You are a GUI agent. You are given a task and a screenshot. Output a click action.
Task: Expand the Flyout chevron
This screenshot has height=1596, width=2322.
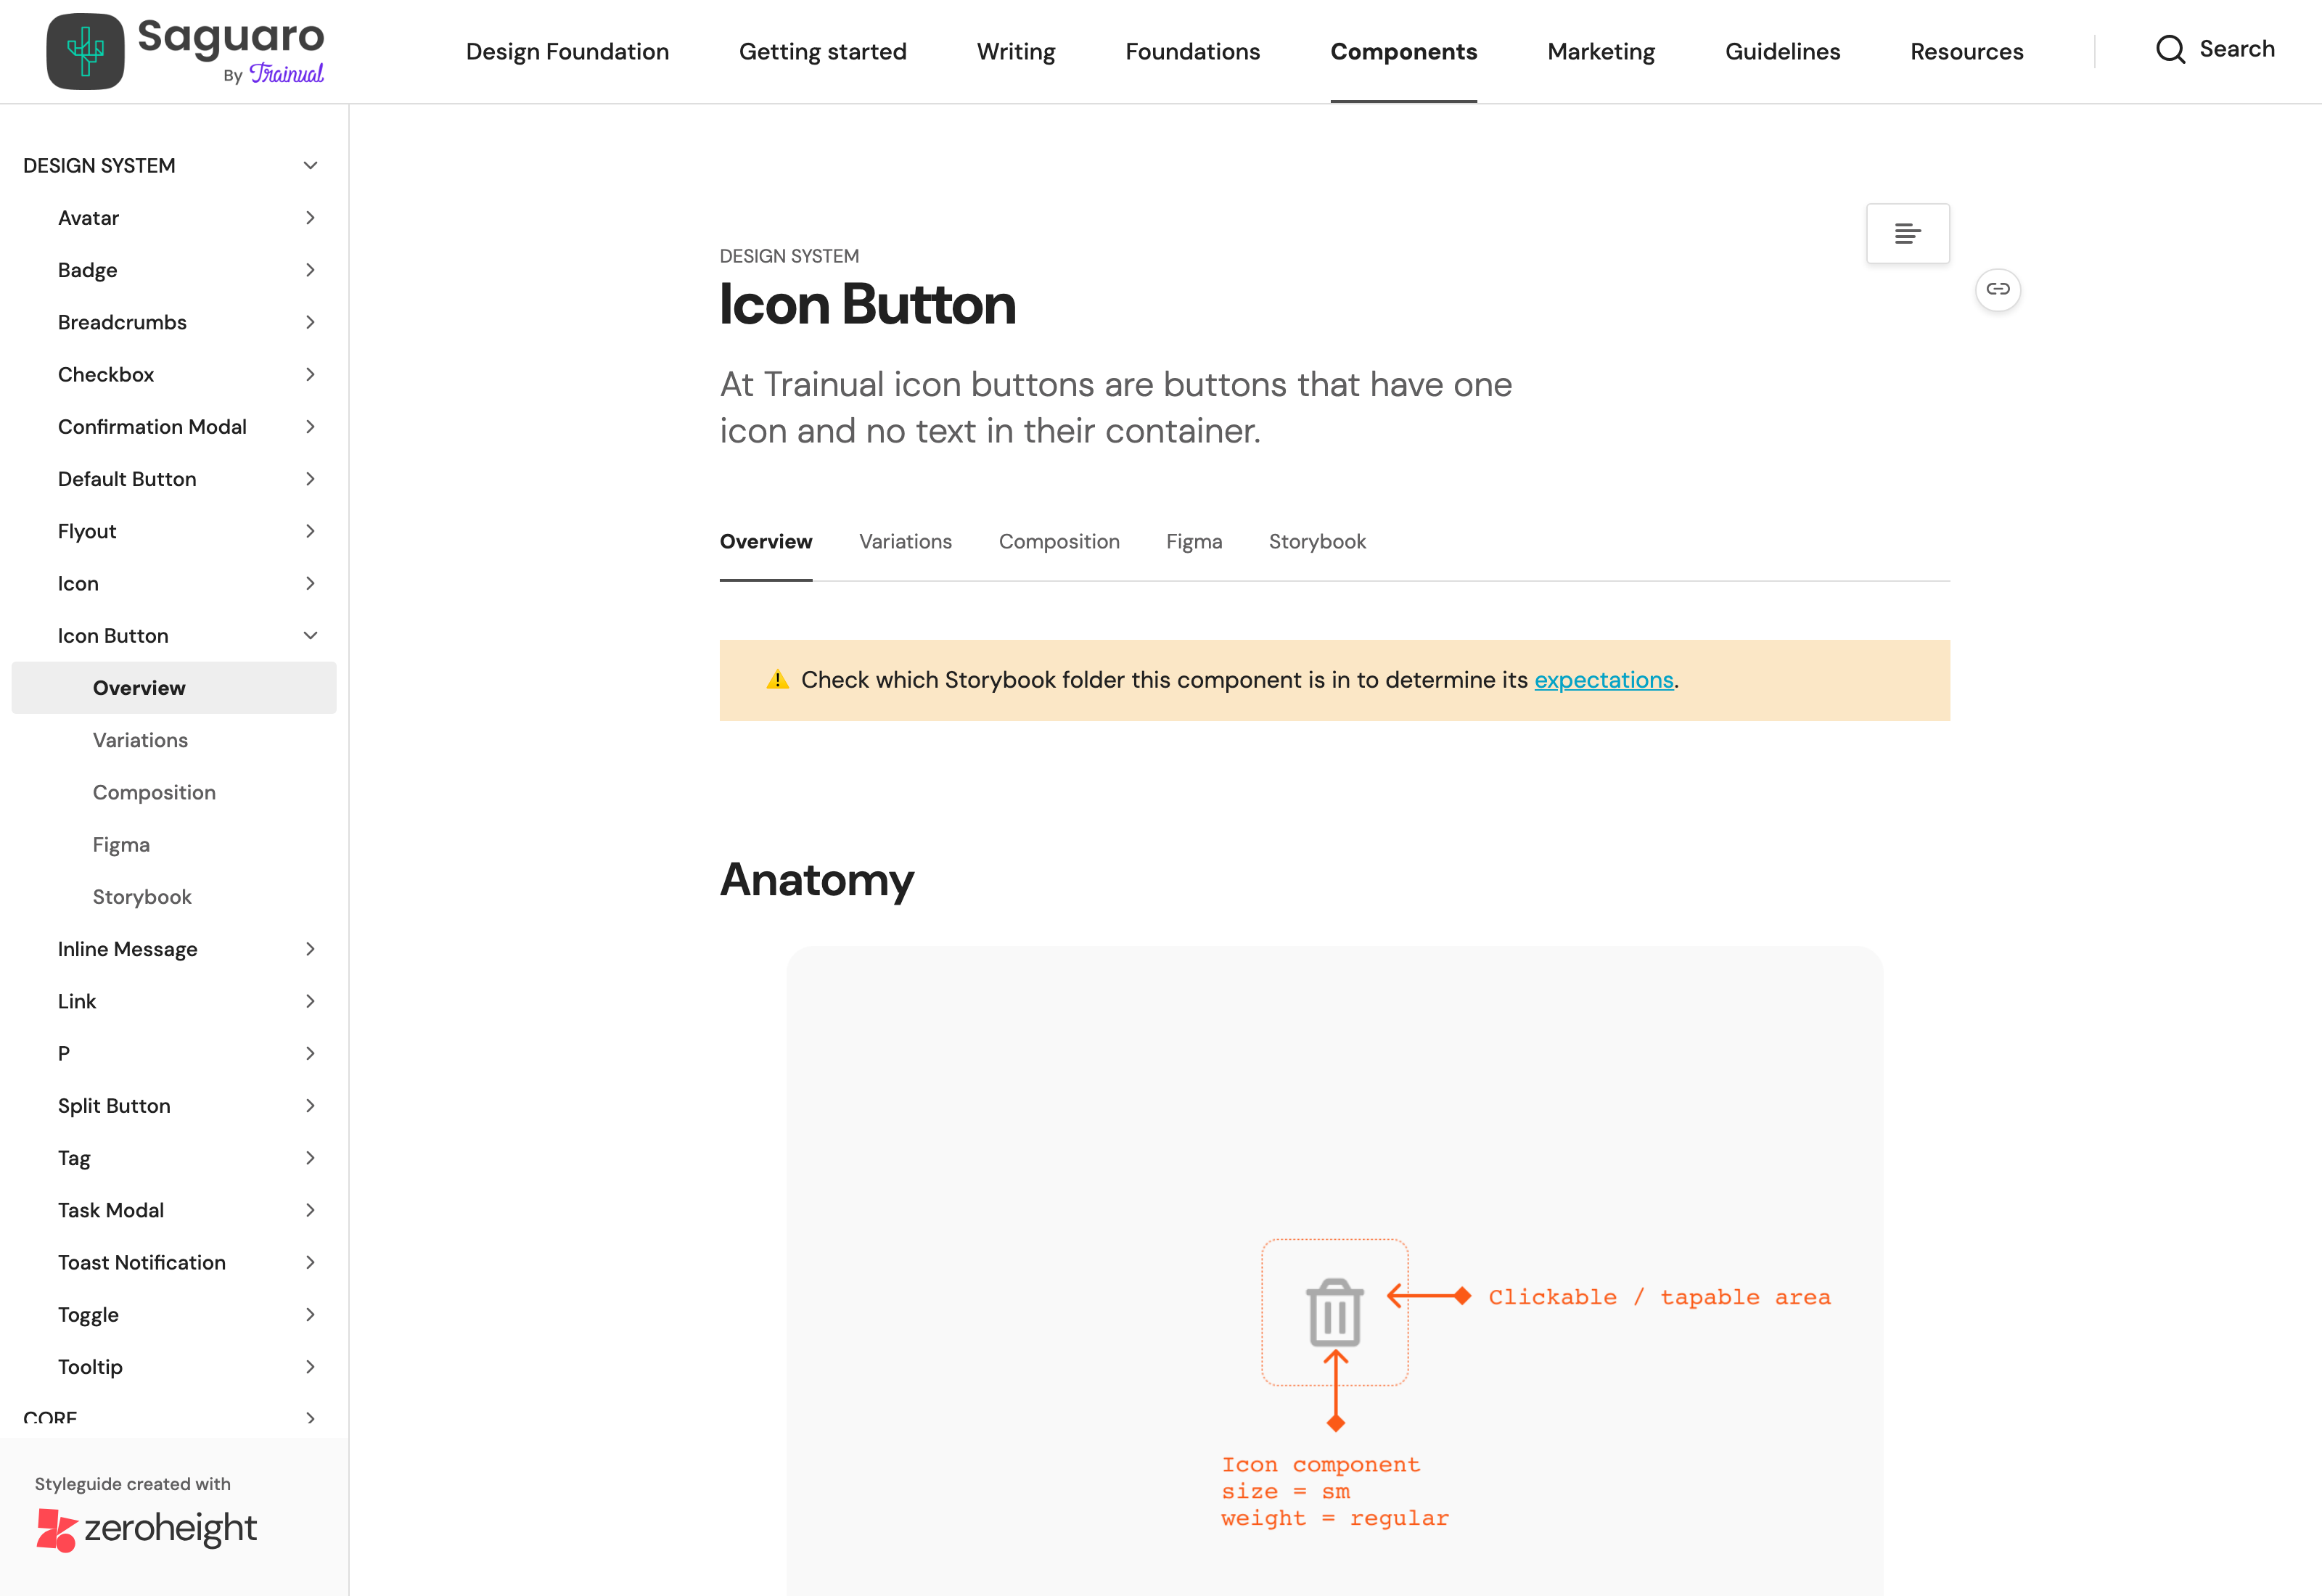click(310, 531)
